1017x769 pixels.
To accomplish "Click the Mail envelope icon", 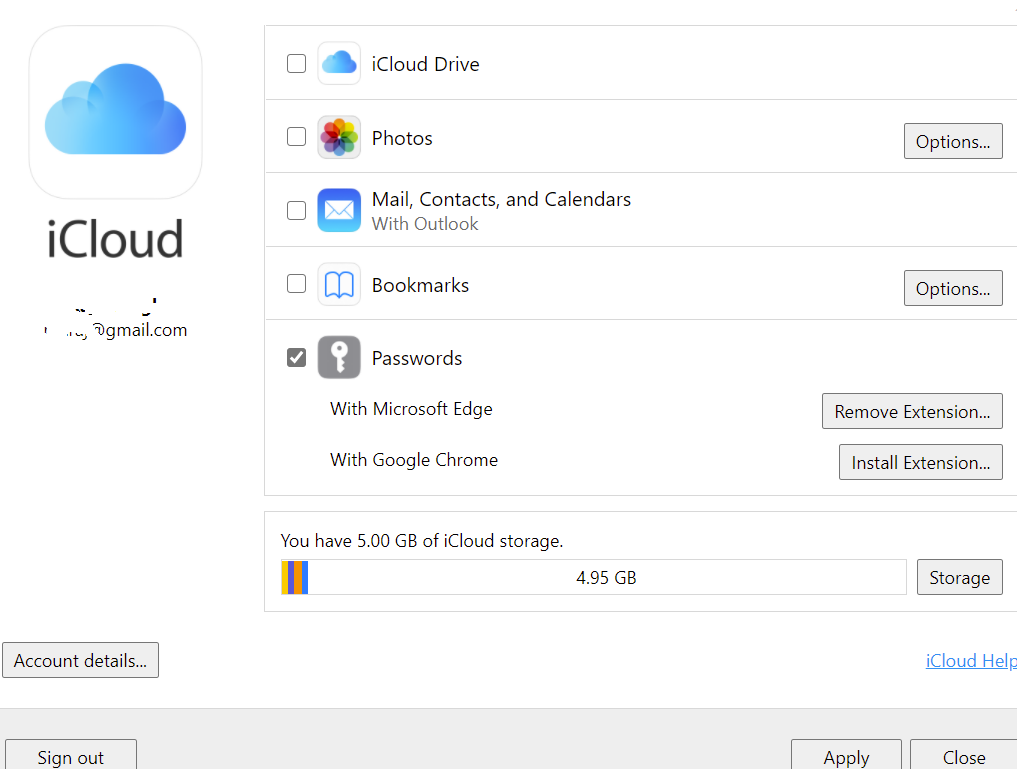I will pos(339,210).
